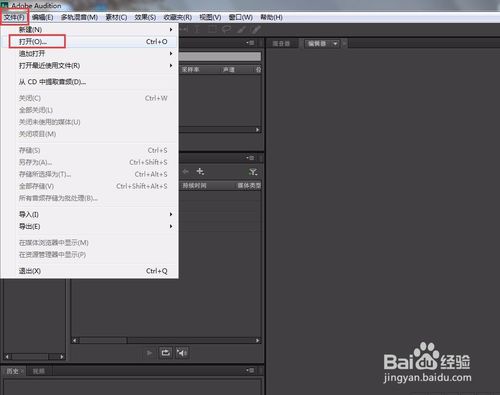Click the add shortcut plus icon
This screenshot has height=395, width=500.
click(200, 171)
